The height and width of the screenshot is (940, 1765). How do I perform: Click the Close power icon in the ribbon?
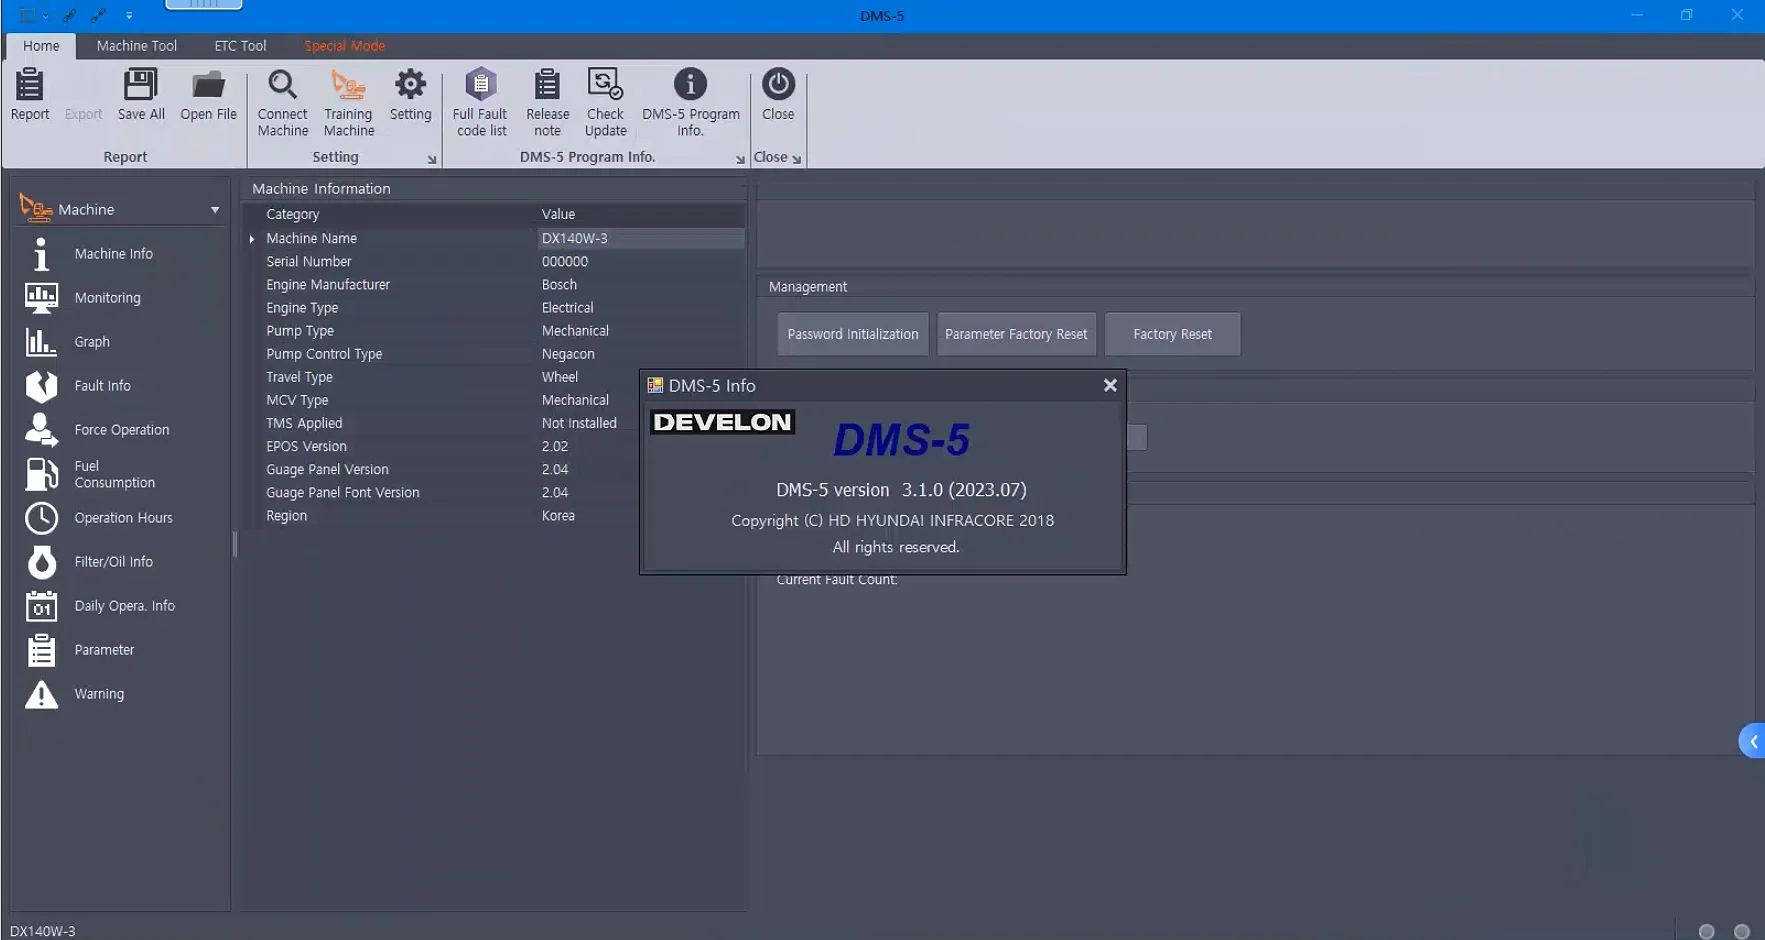pos(778,85)
